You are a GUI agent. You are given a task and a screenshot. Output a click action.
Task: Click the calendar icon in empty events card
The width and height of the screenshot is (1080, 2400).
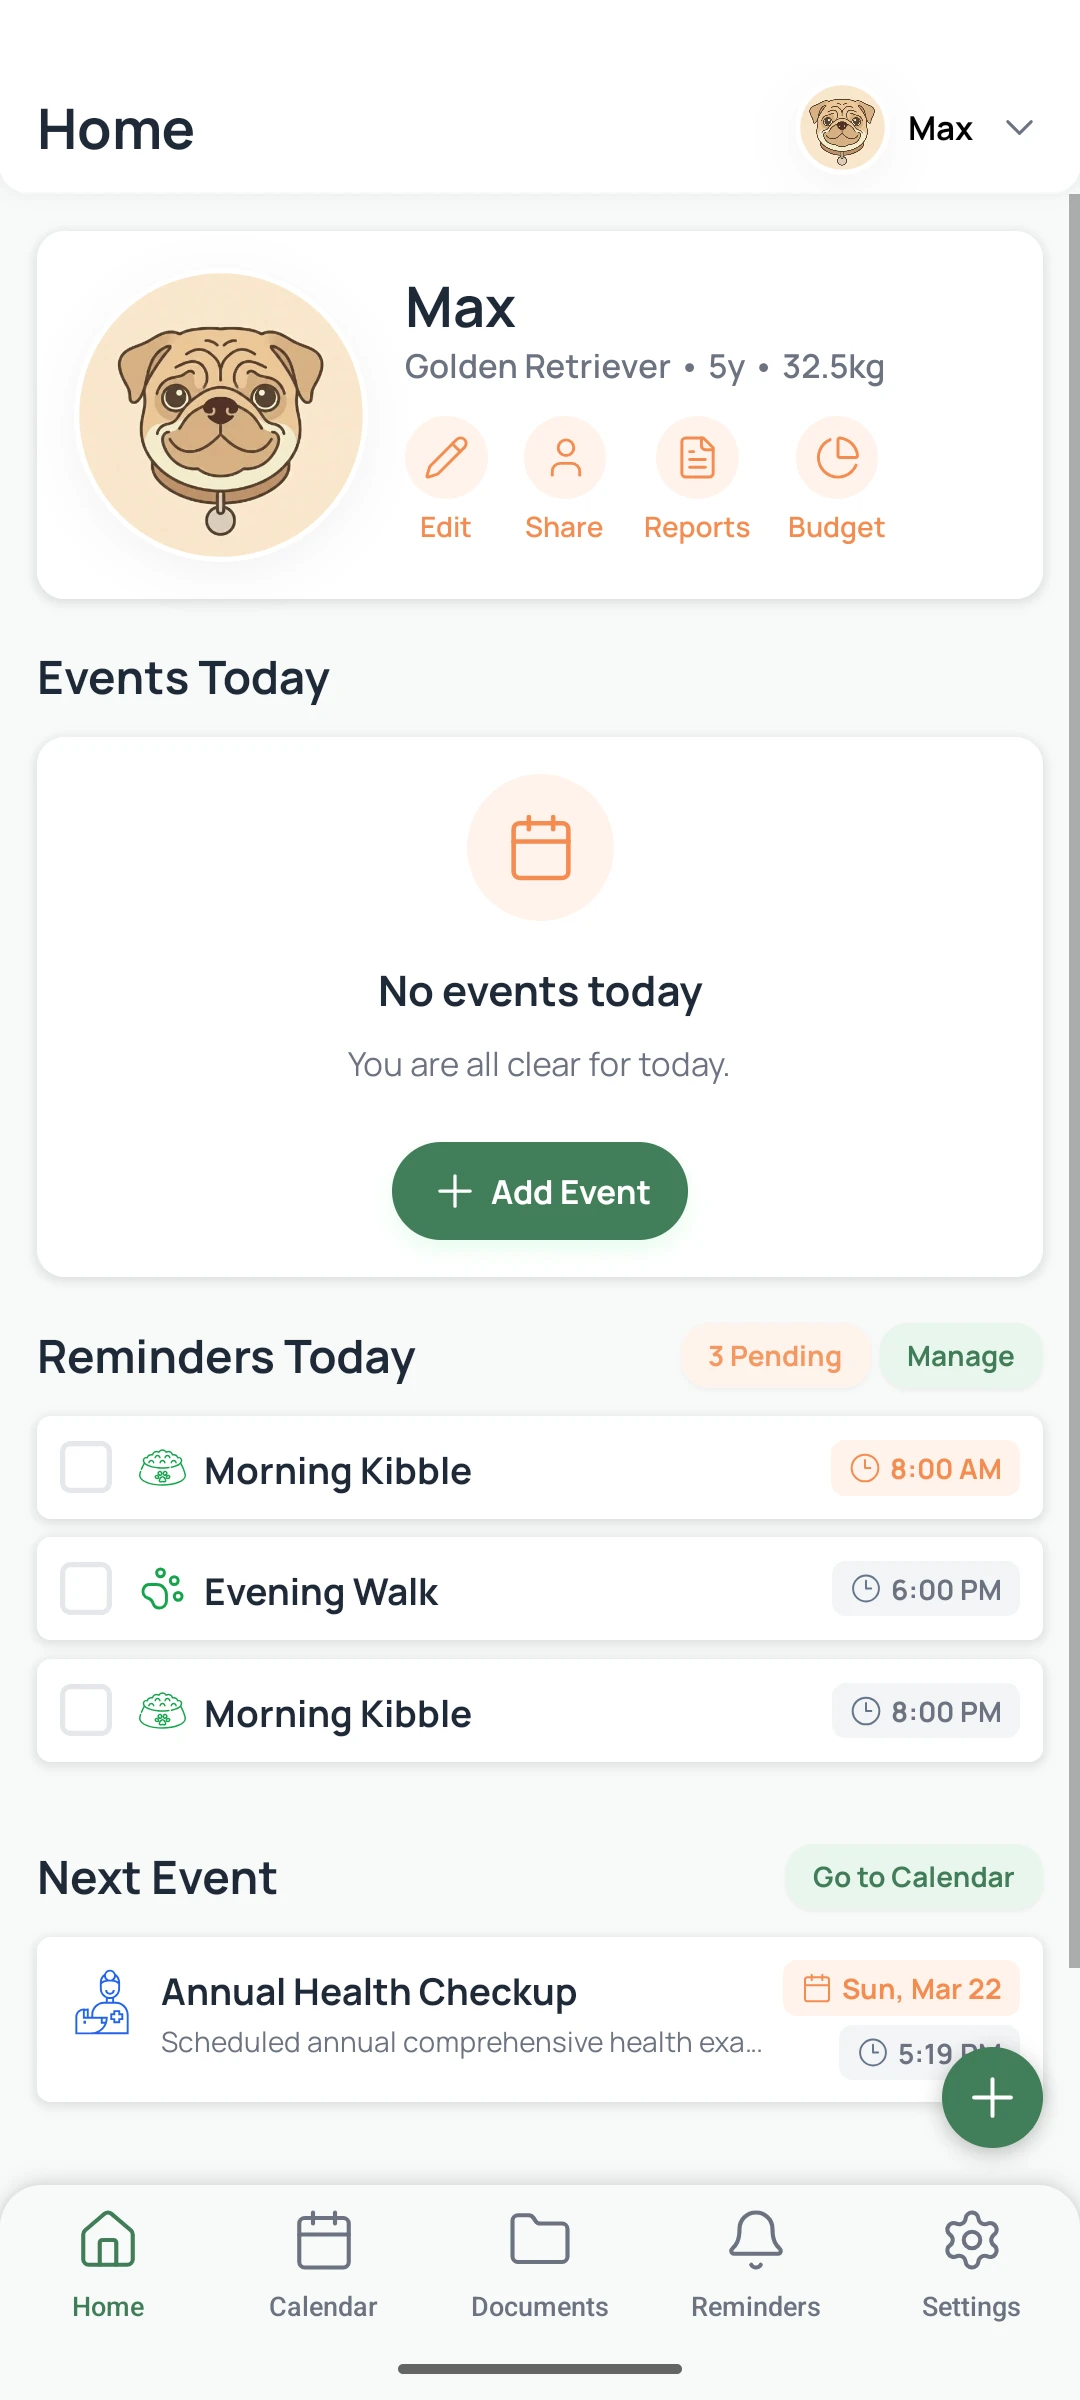[x=540, y=847]
